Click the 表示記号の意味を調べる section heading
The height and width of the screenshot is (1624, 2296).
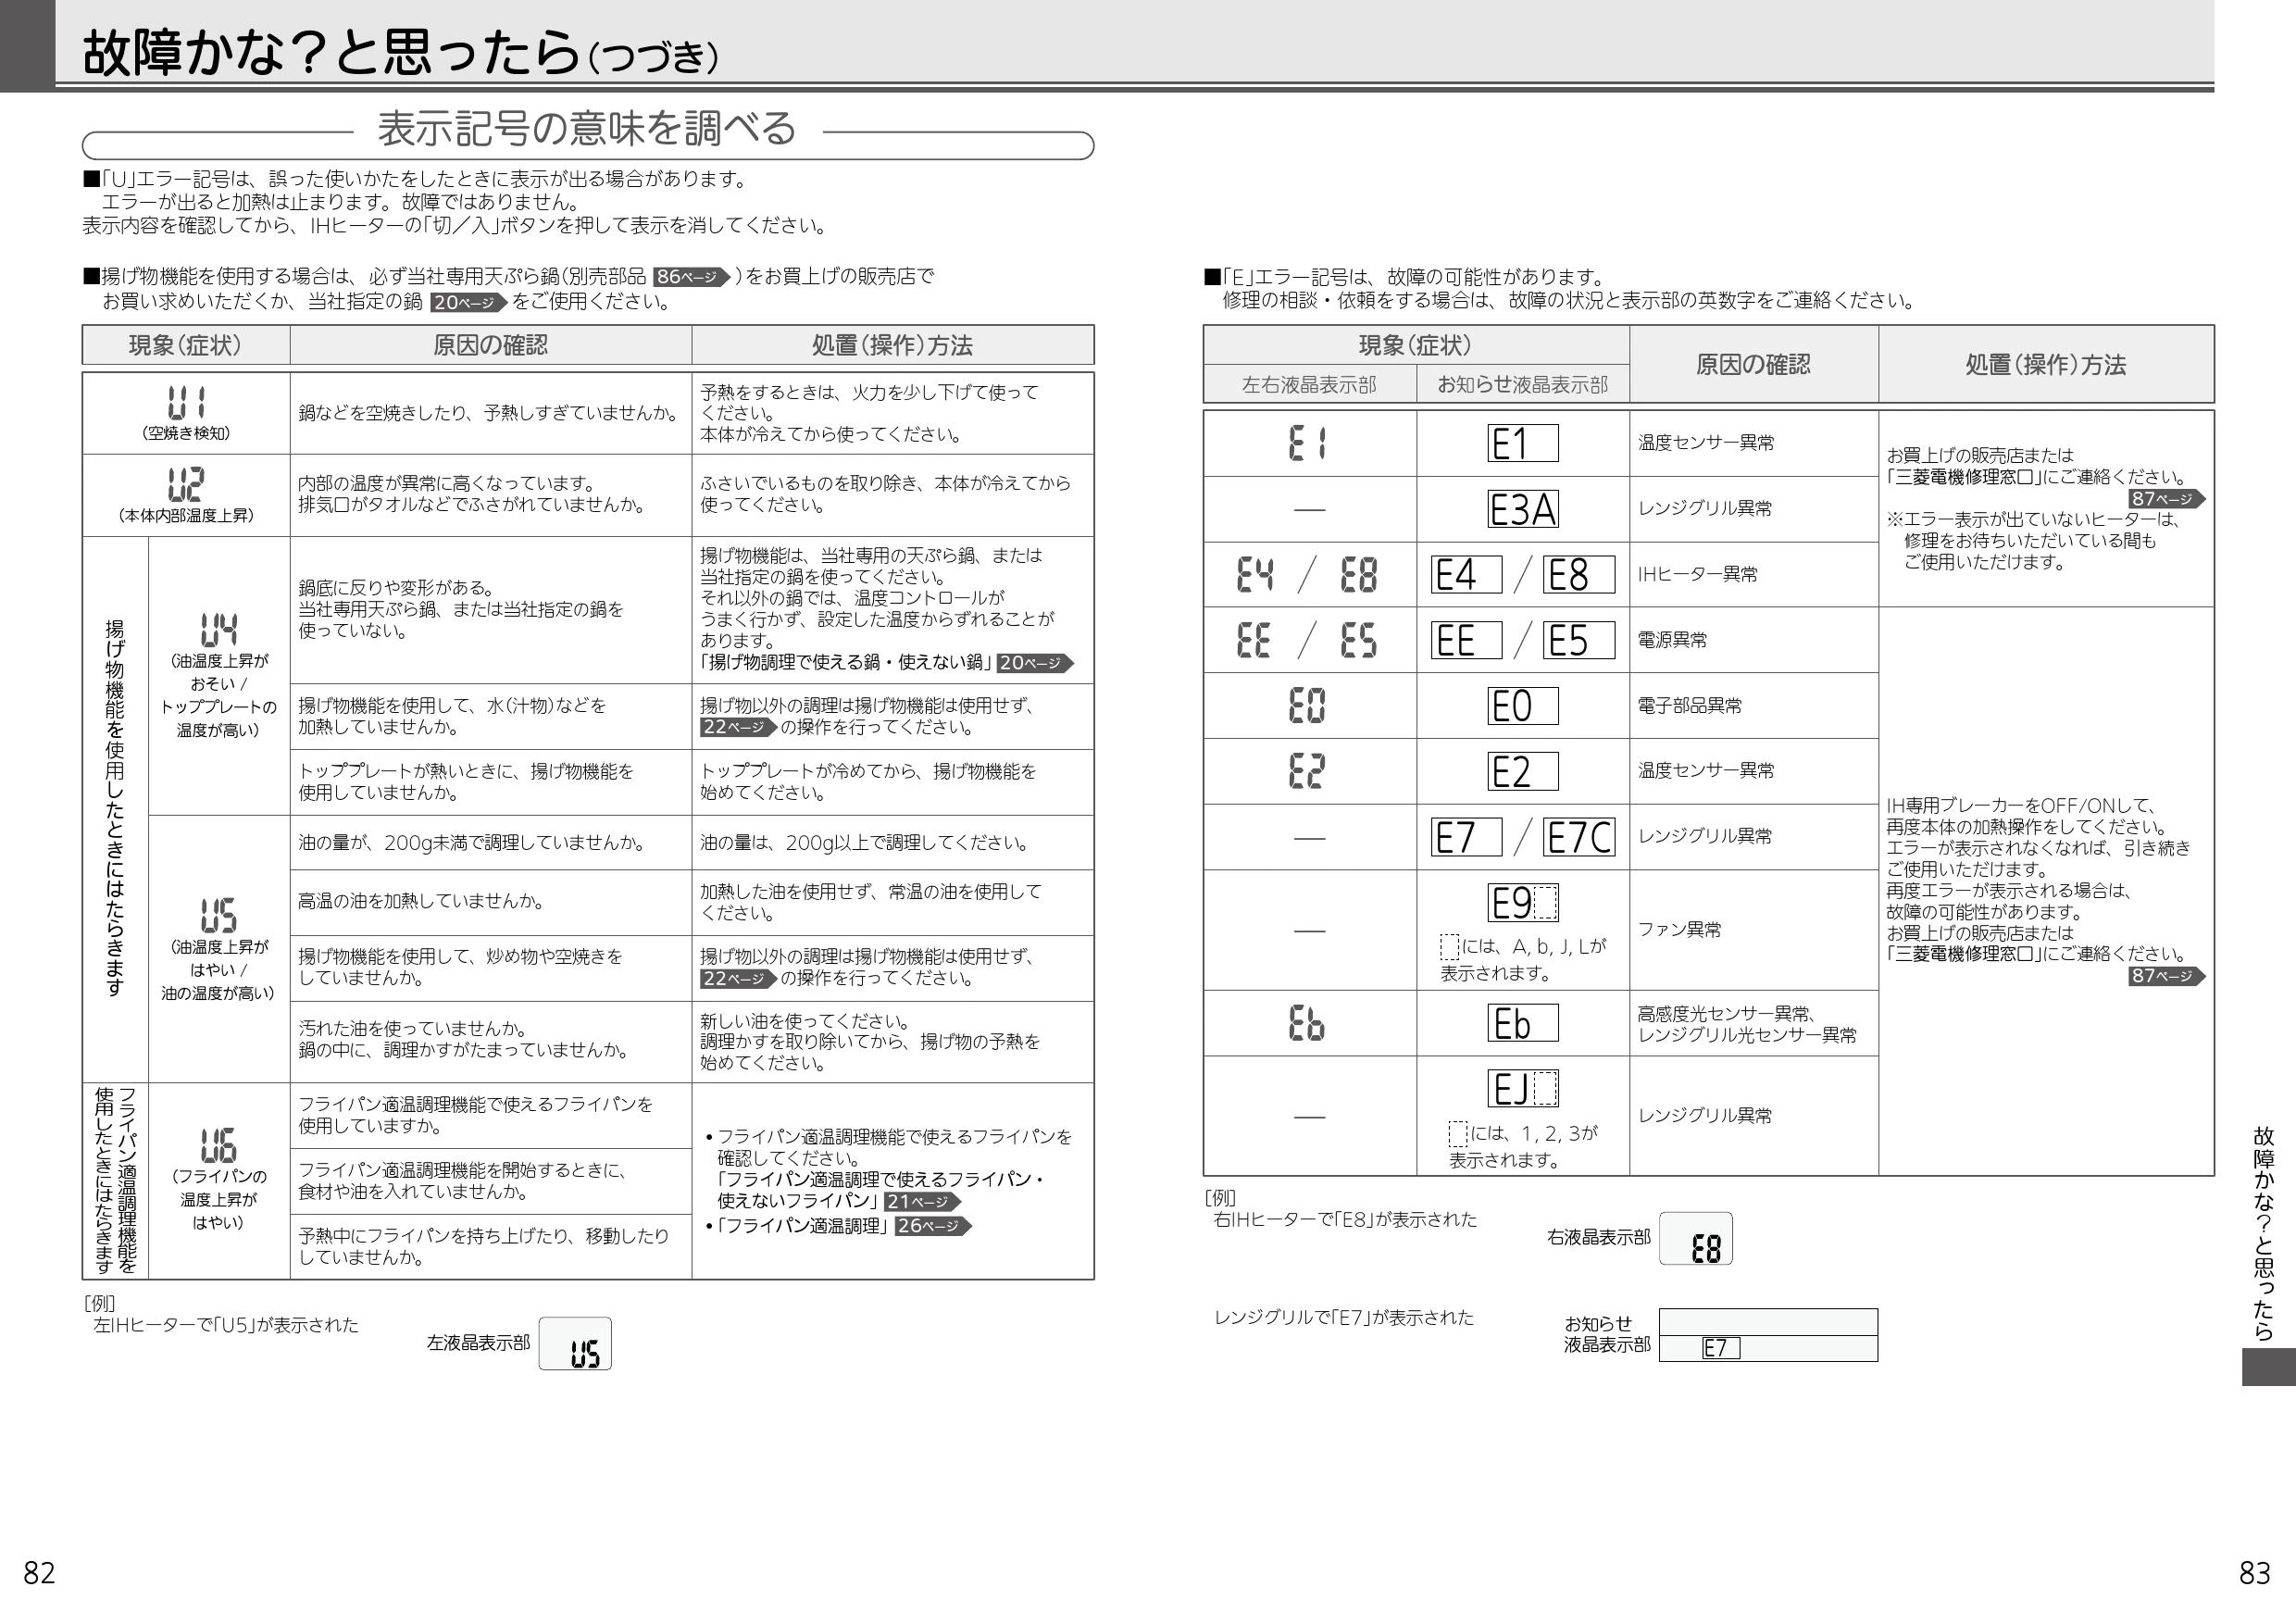click(587, 128)
